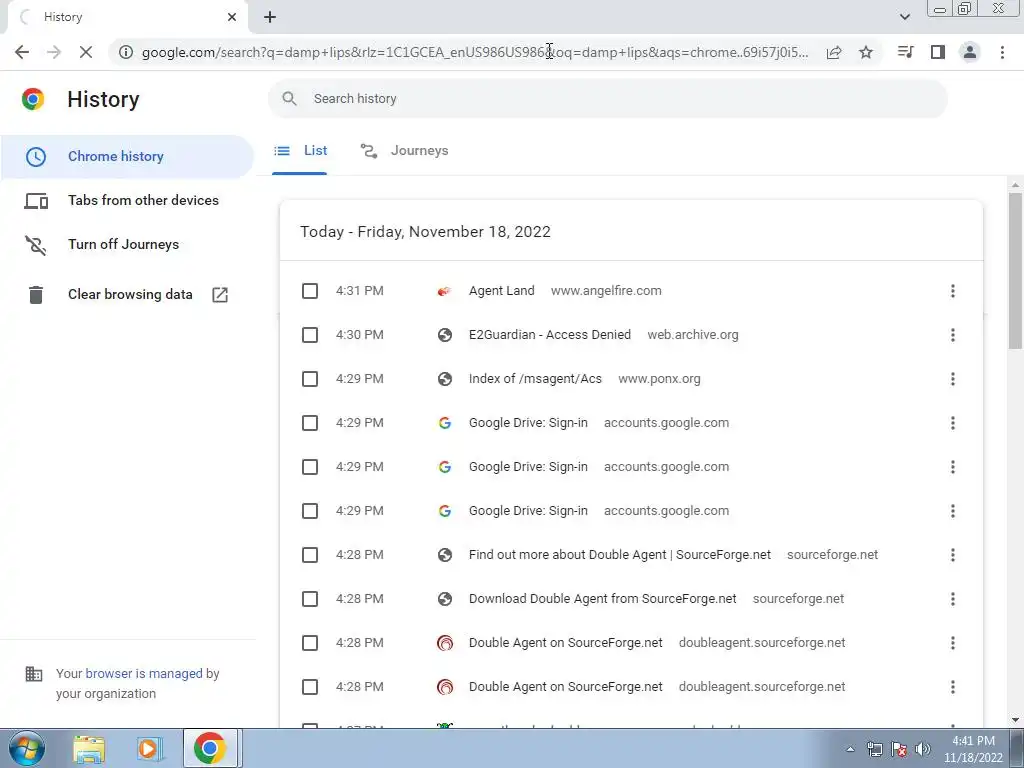
Task: Click the network tray icon
Action: (x=874, y=749)
